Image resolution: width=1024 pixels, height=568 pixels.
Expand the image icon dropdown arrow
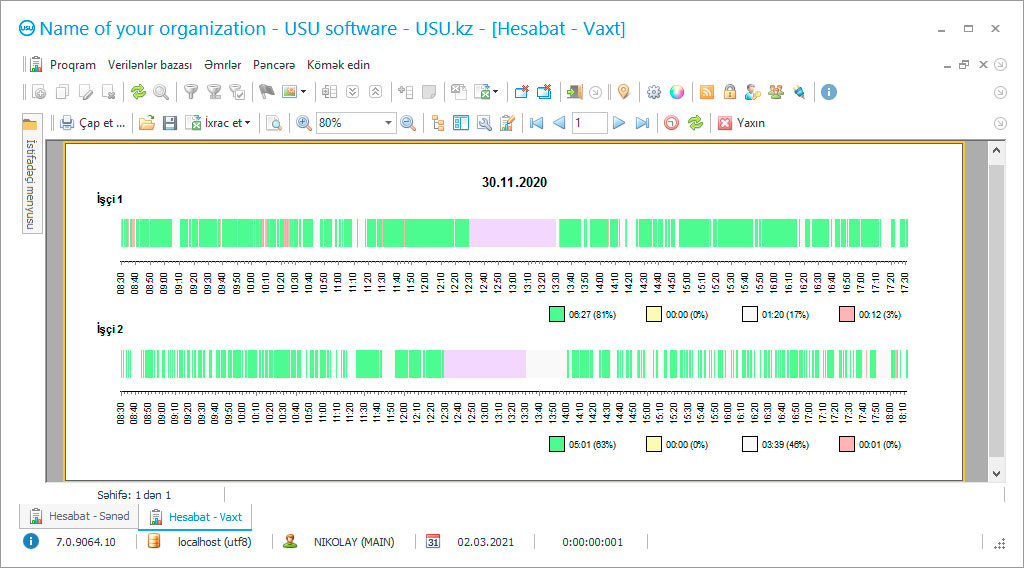point(304,92)
